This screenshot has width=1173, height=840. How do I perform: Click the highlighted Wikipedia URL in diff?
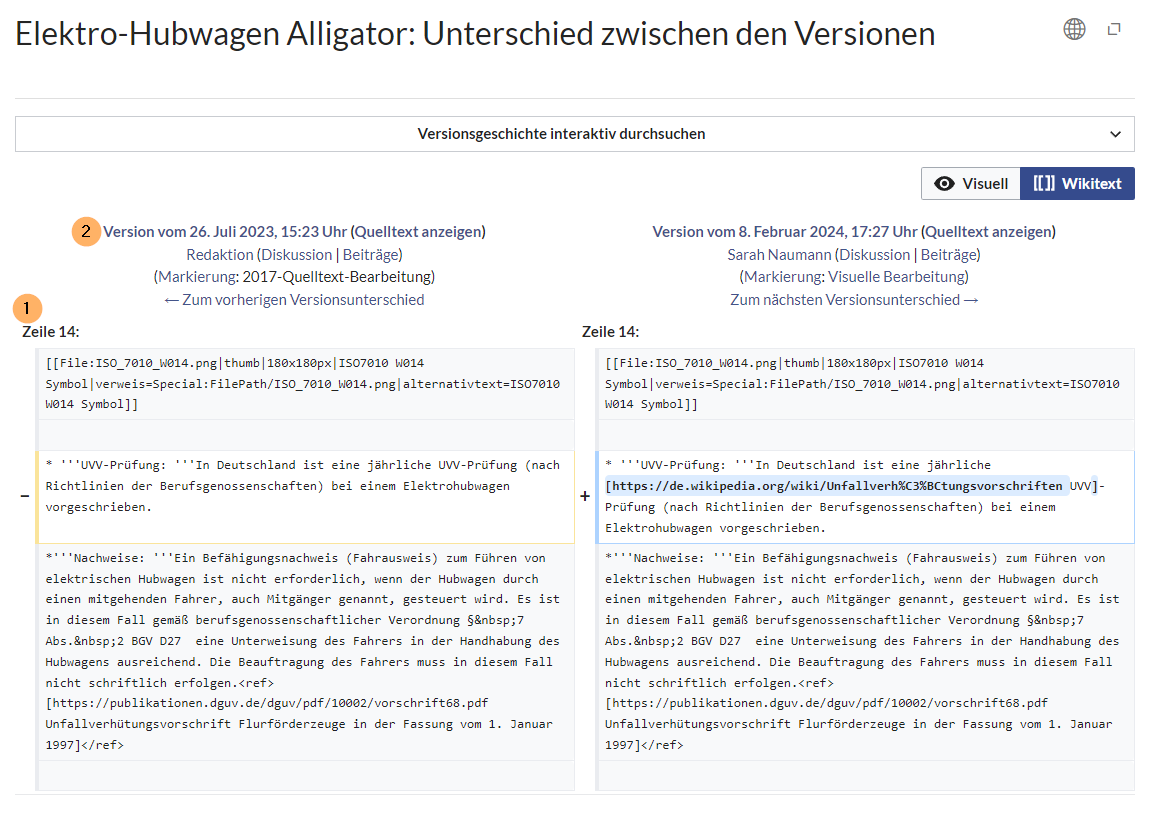click(836, 486)
